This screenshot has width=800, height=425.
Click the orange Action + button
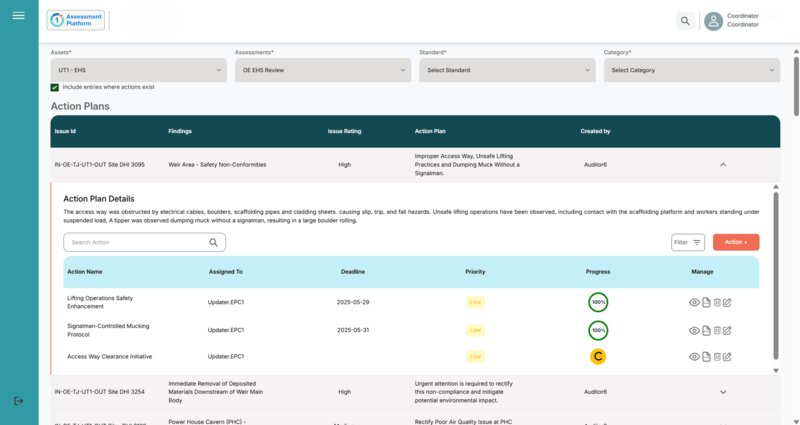click(736, 242)
